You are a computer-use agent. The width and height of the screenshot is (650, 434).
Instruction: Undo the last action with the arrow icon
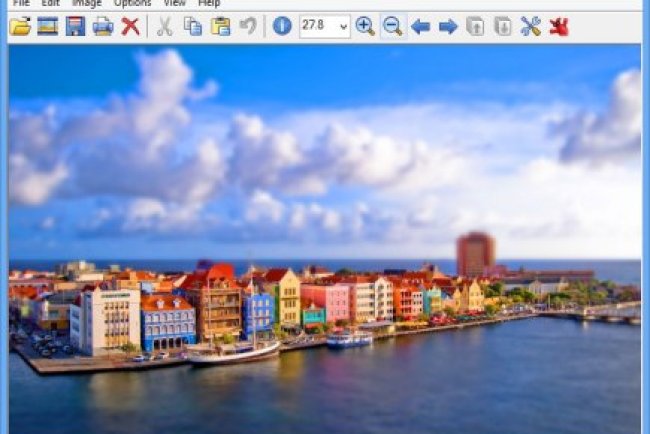pyautogui.click(x=248, y=27)
